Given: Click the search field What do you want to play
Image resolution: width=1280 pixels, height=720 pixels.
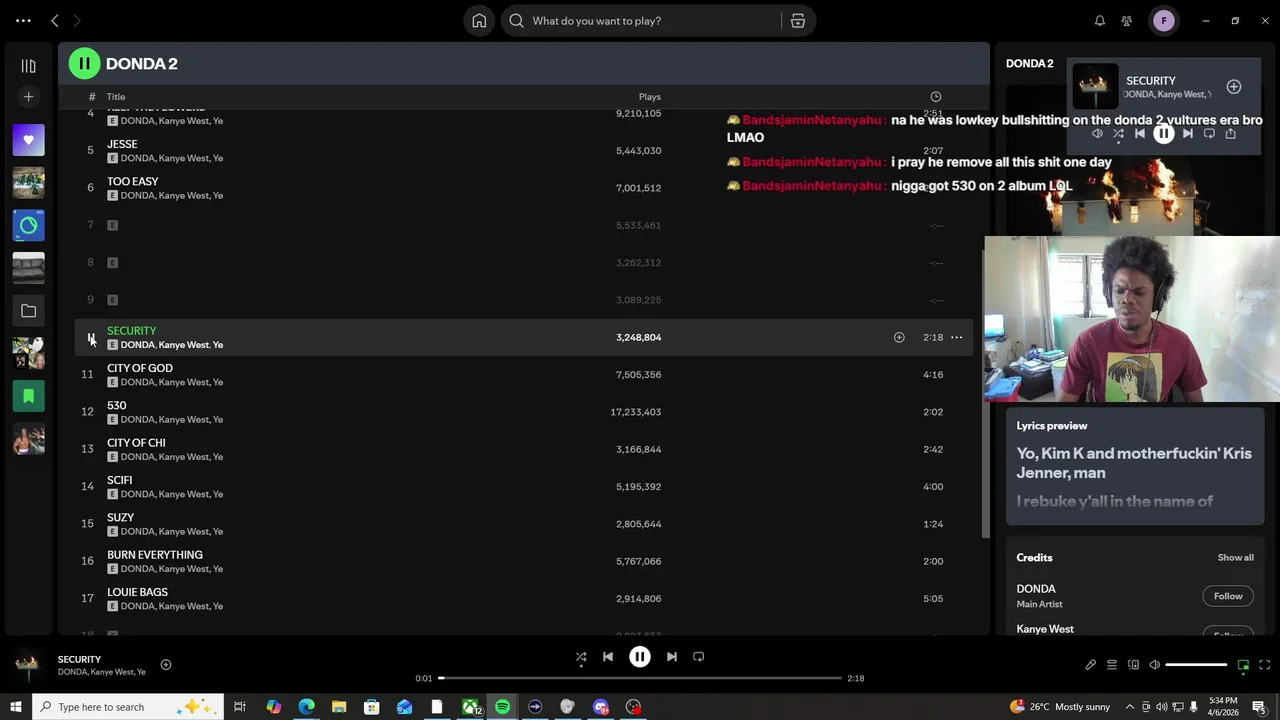Looking at the screenshot, I should pos(642,21).
